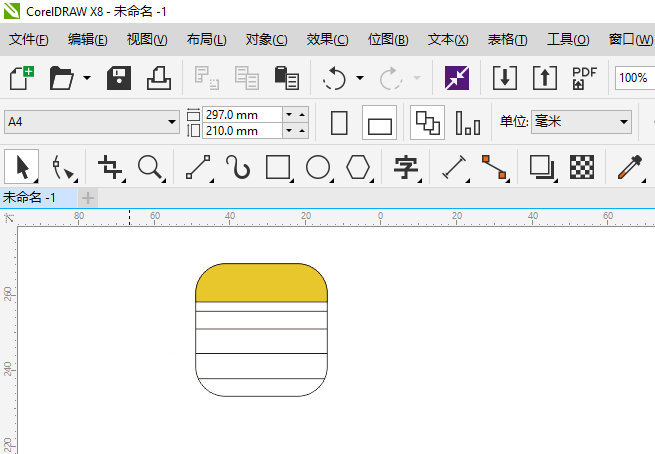This screenshot has width=655, height=454.
Task: Switch to landscape orientation
Action: pos(379,122)
